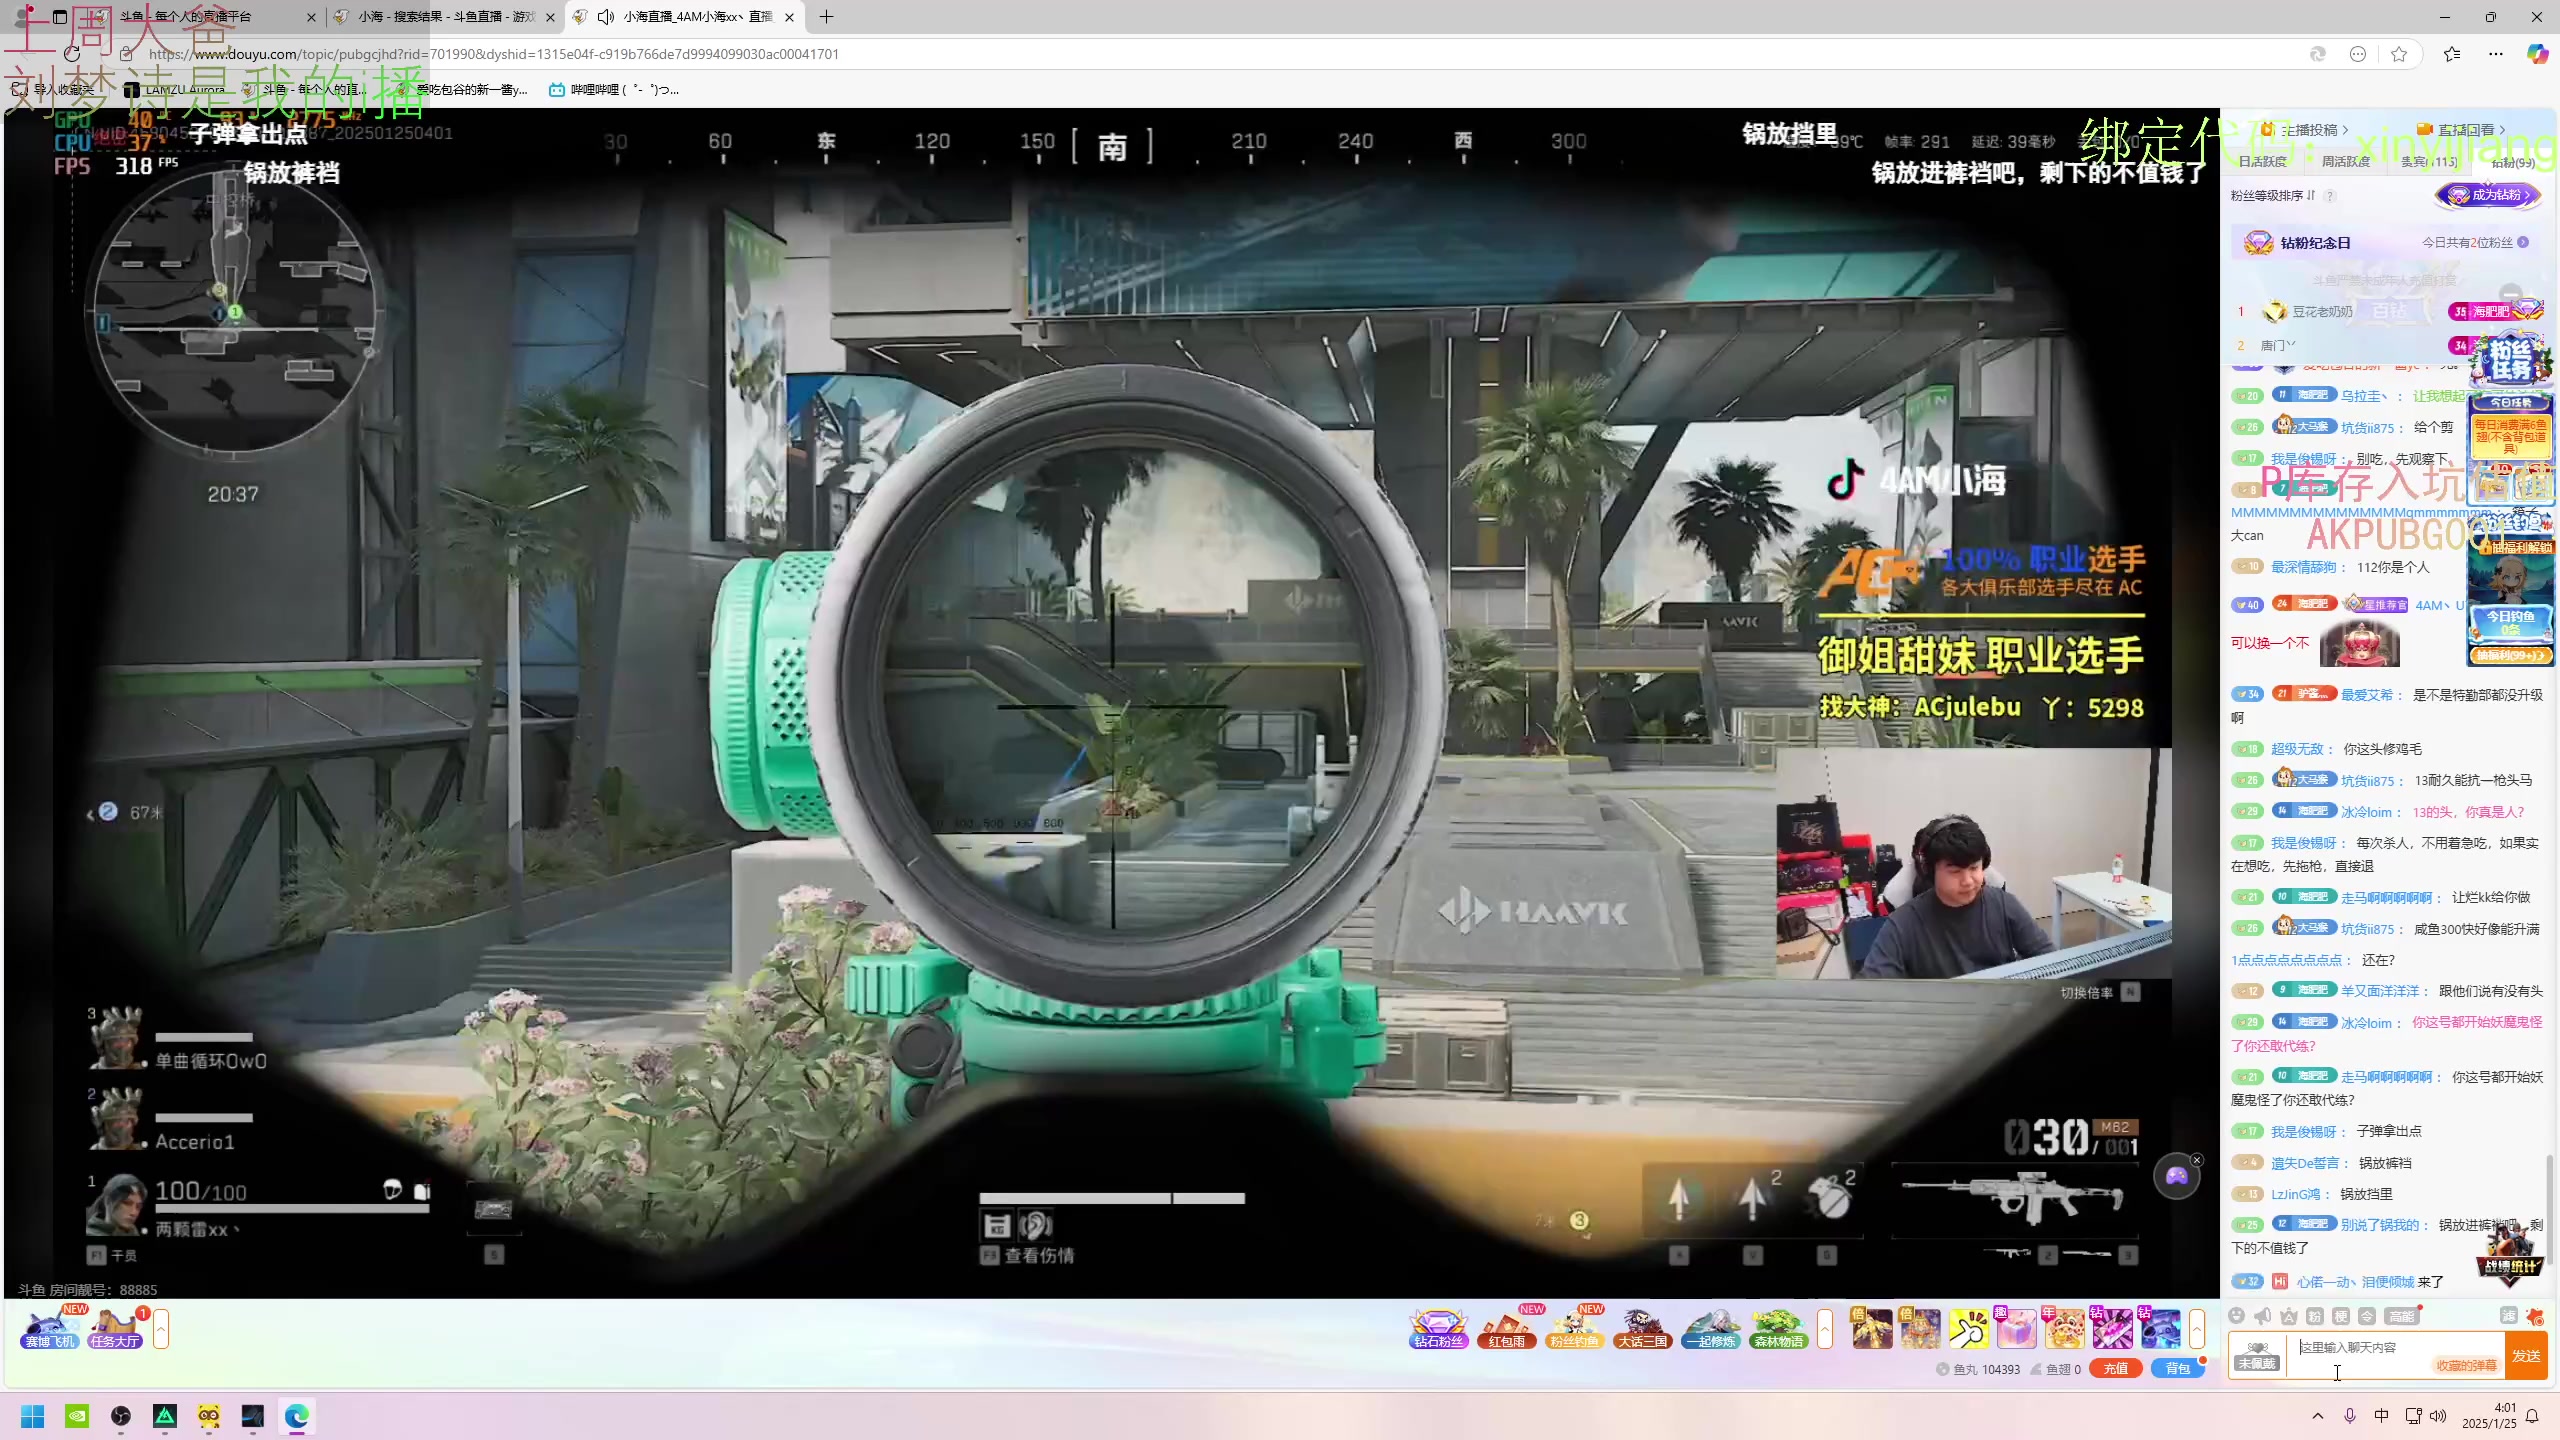Select the golden phoenix 倍 gift
Screen dimensions: 2560x1440
click(x=1871, y=1329)
